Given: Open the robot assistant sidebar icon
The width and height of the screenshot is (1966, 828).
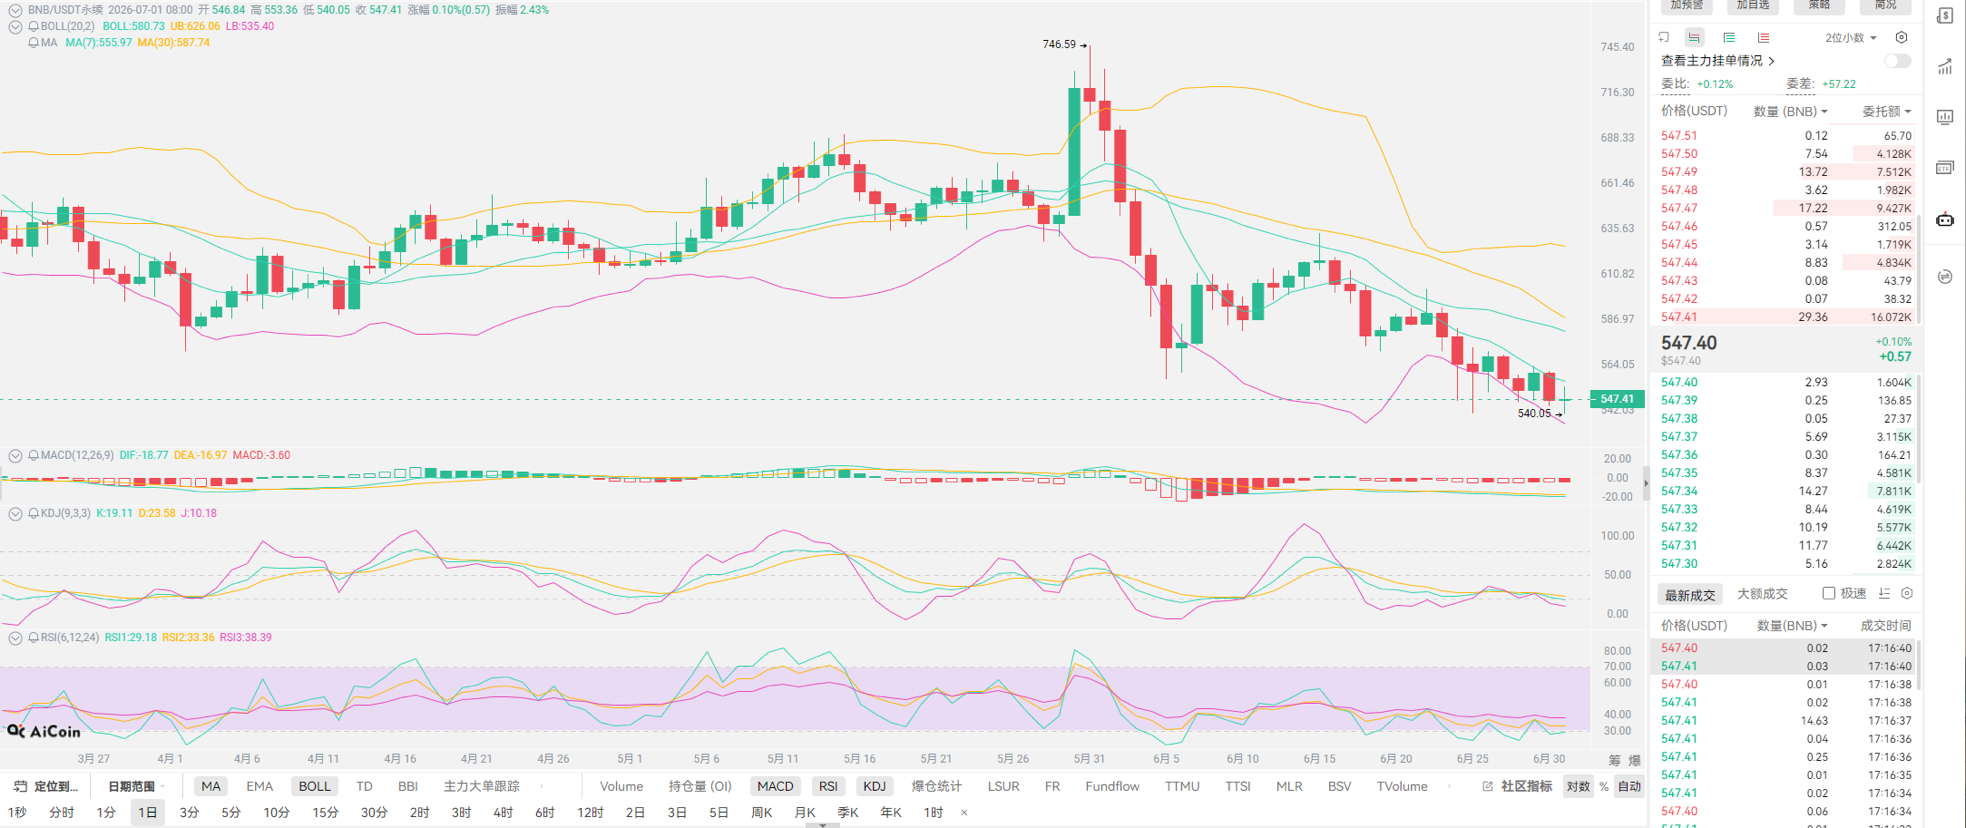Looking at the screenshot, I should 1945,219.
